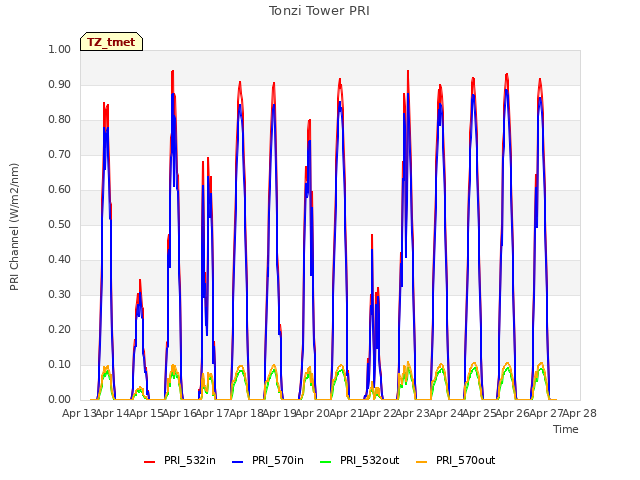
Task: Click the chart title Tonzi Tower PRI
Action: [x=319, y=11]
